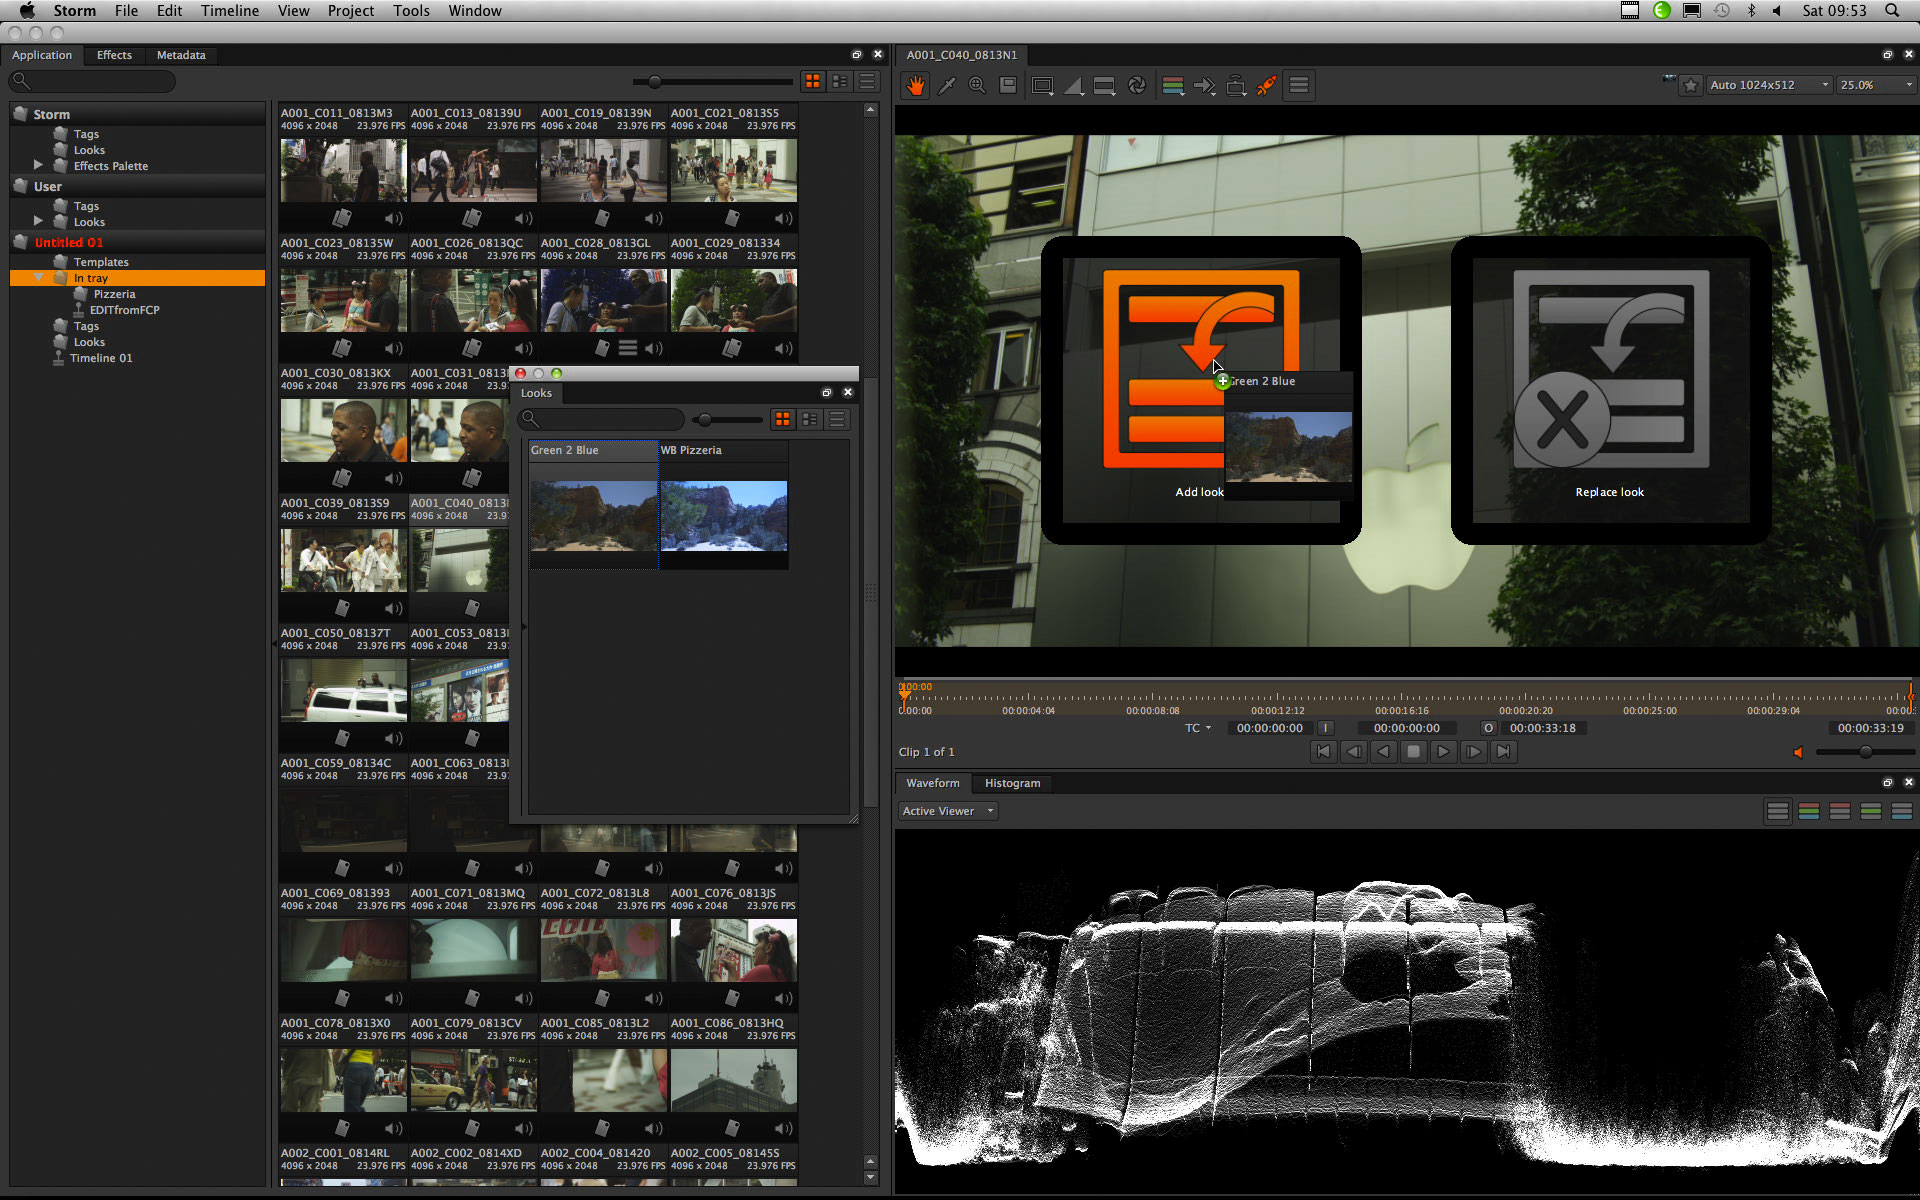The height and width of the screenshot is (1200, 1920).
Task: Adjust the viewer audio volume slider
Action: coord(1865,752)
